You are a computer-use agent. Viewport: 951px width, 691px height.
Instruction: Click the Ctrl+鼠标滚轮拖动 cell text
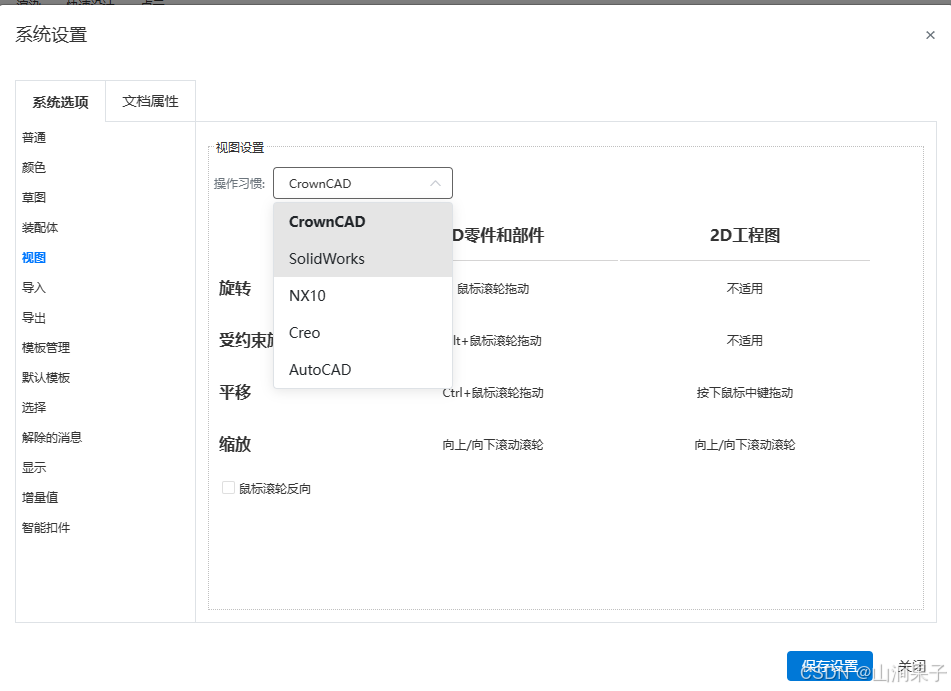492,393
